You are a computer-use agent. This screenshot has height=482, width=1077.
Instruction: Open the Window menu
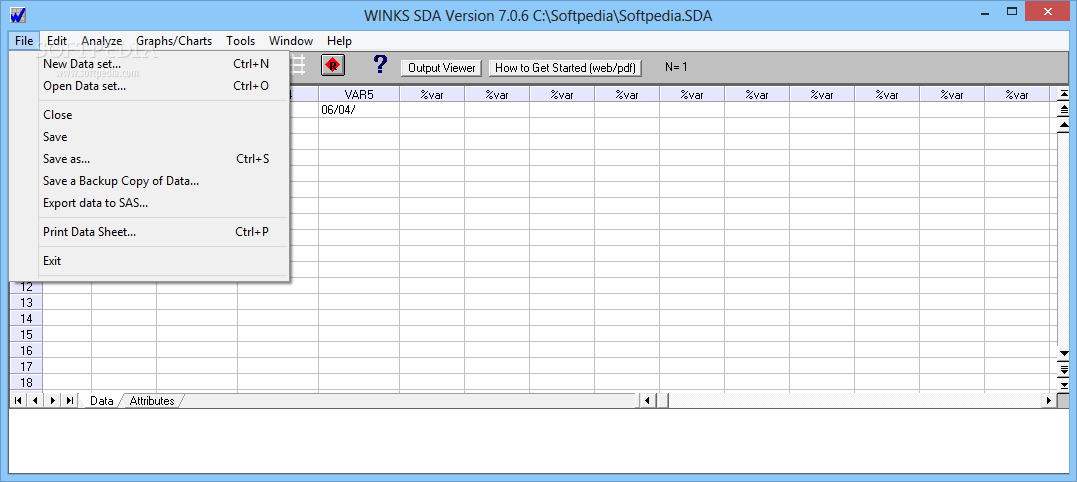[291, 41]
